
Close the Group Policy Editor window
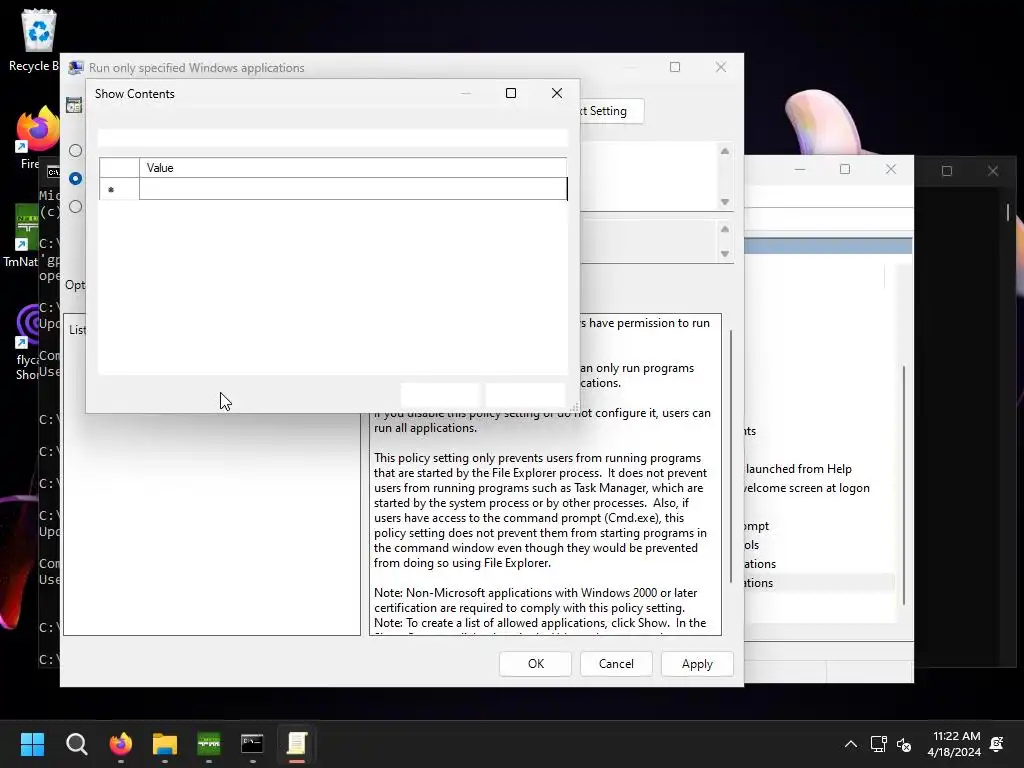[x=890, y=169]
